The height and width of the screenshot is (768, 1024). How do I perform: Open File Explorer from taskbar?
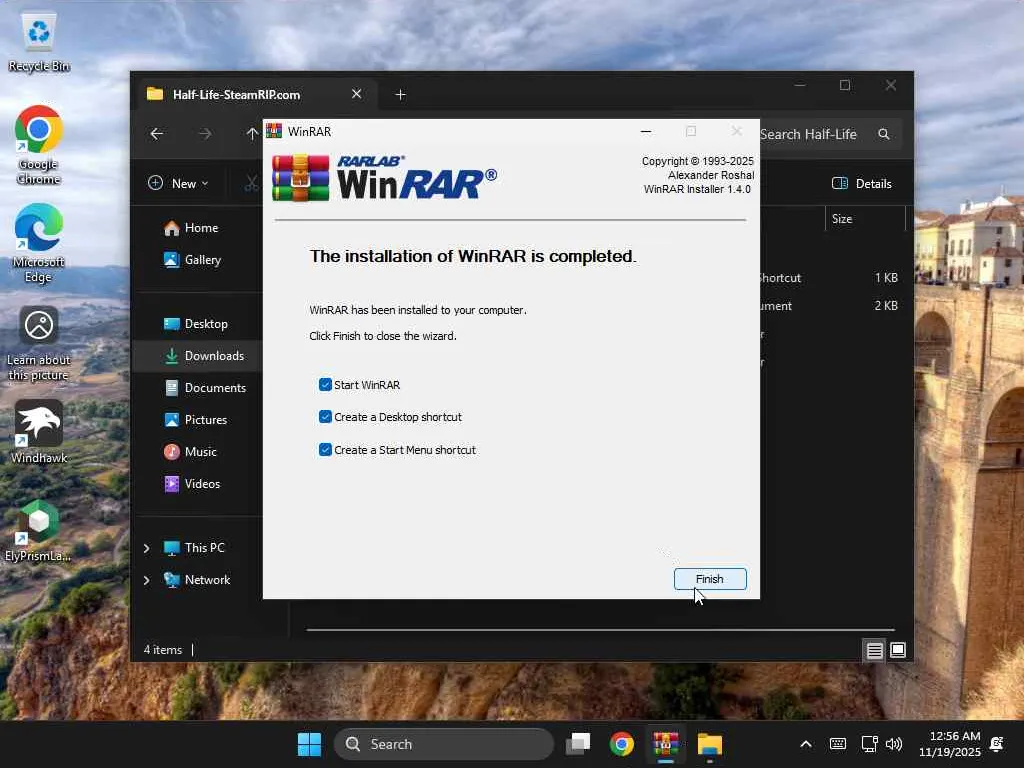coord(709,744)
